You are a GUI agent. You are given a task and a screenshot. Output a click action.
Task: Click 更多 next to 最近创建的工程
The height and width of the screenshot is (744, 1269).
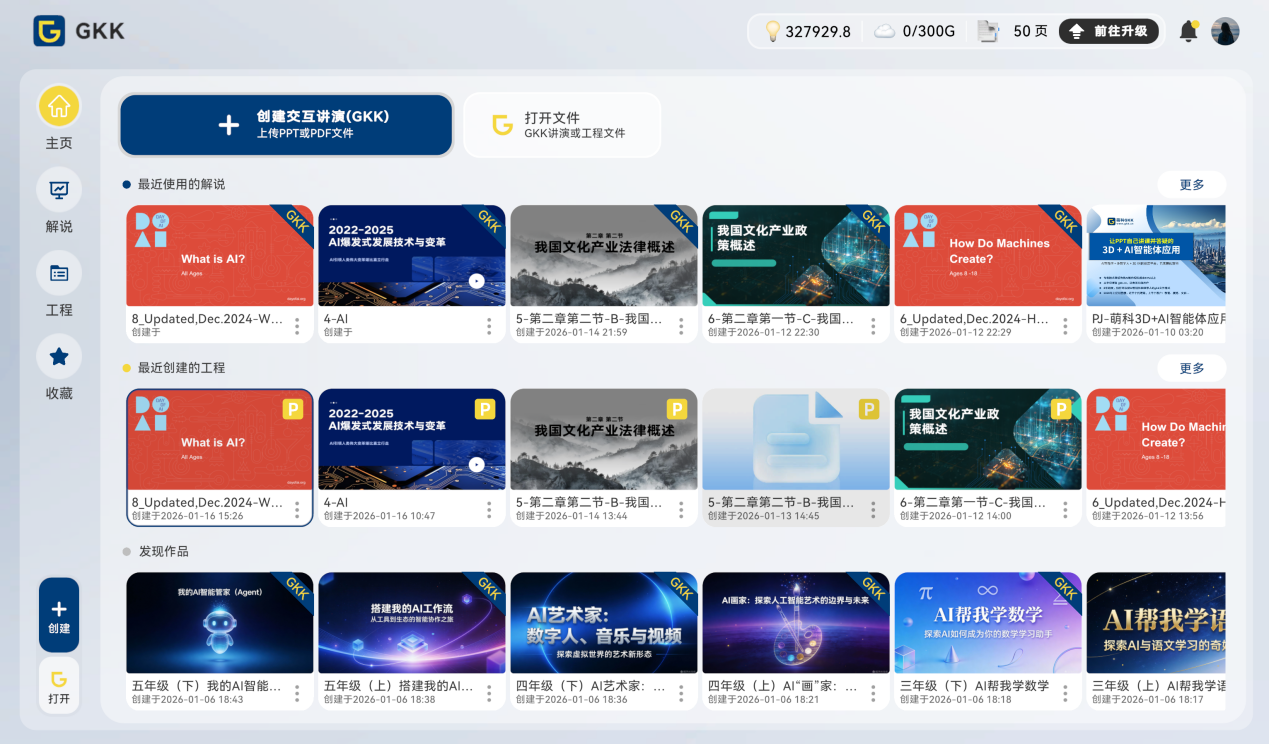pos(1191,367)
